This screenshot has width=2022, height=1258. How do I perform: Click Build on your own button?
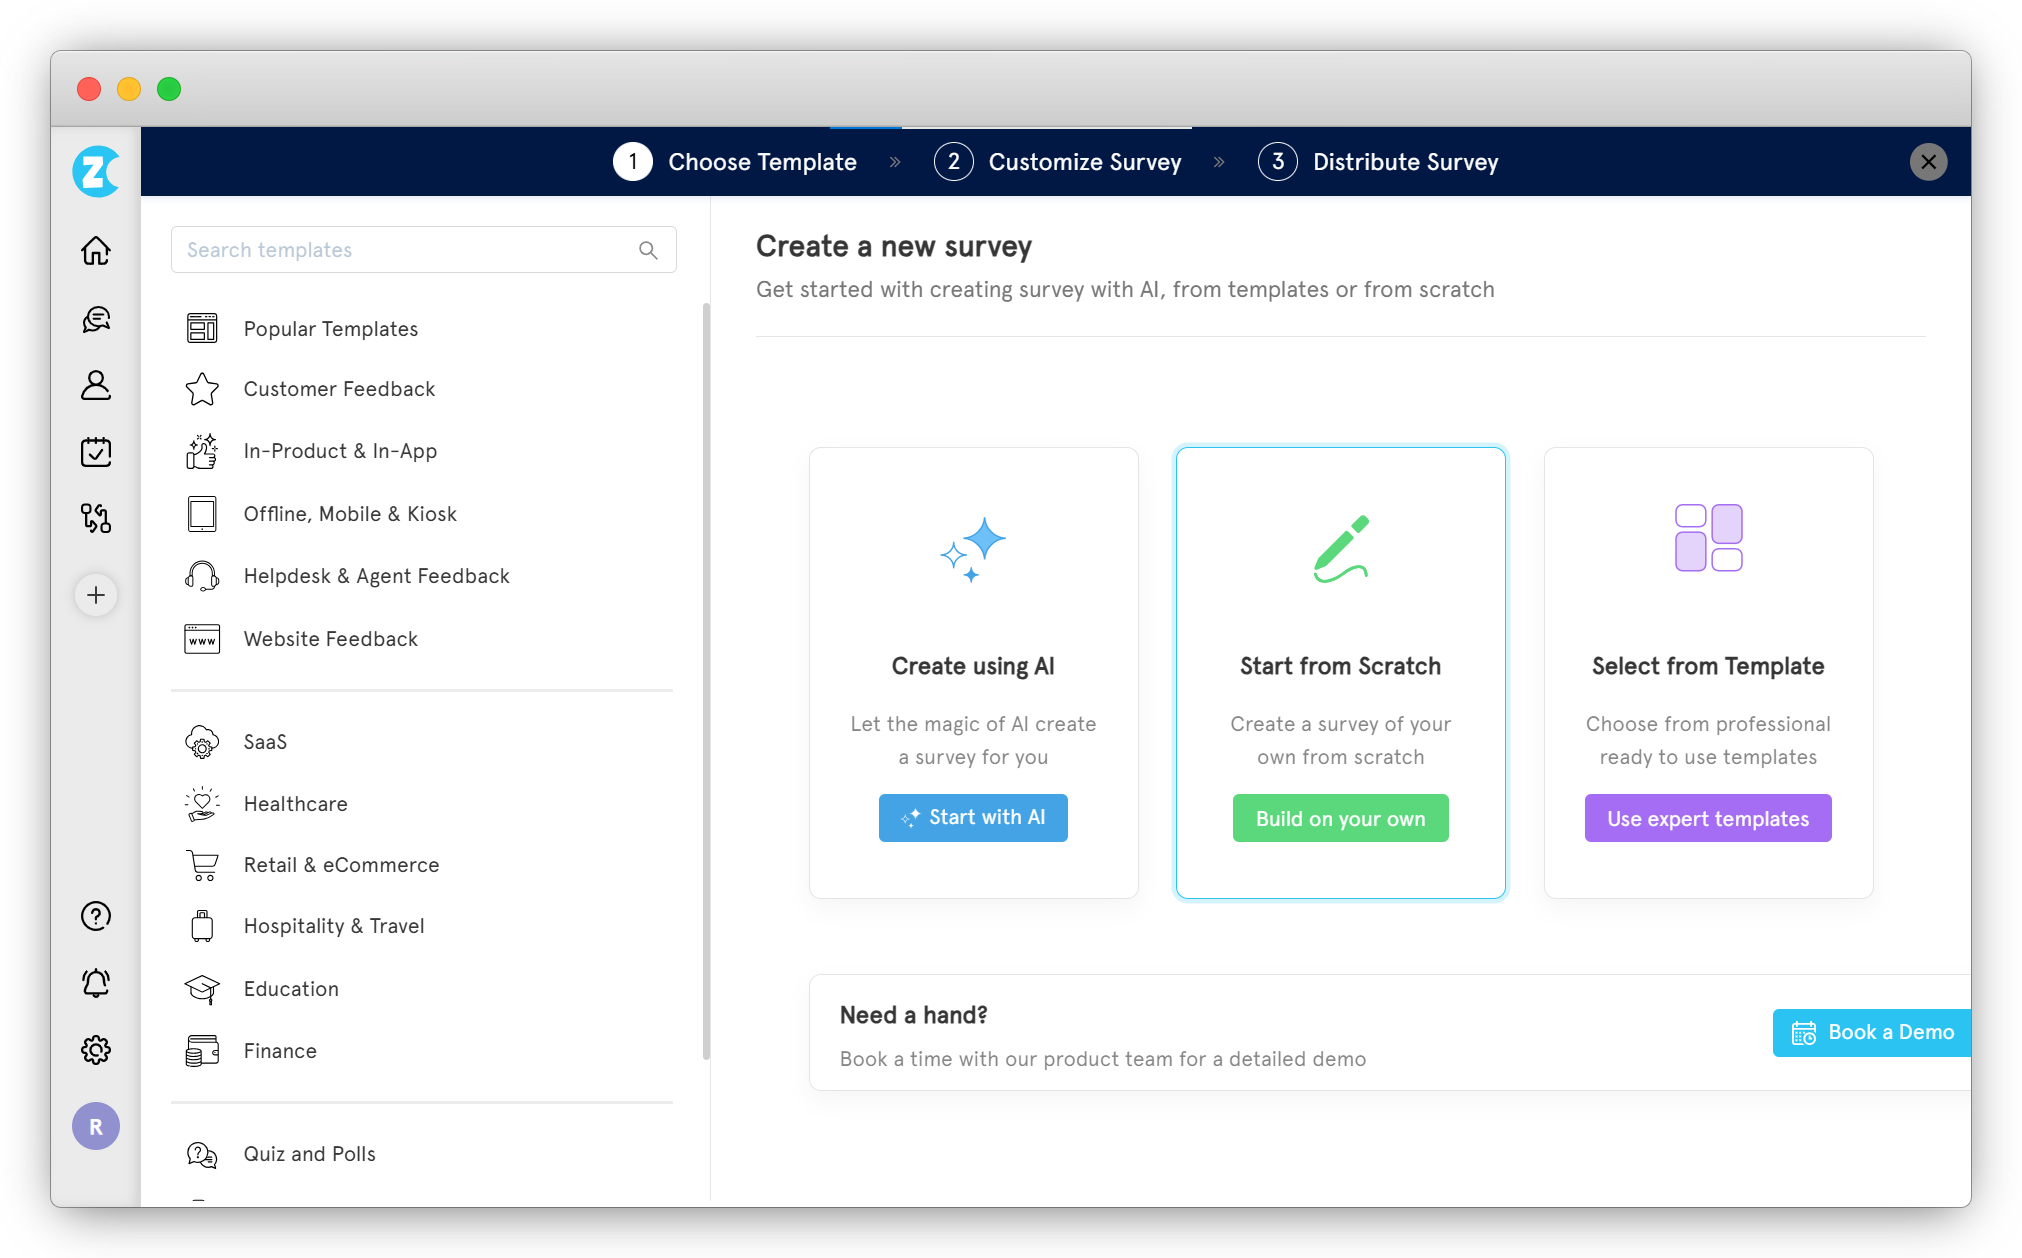[x=1341, y=818]
